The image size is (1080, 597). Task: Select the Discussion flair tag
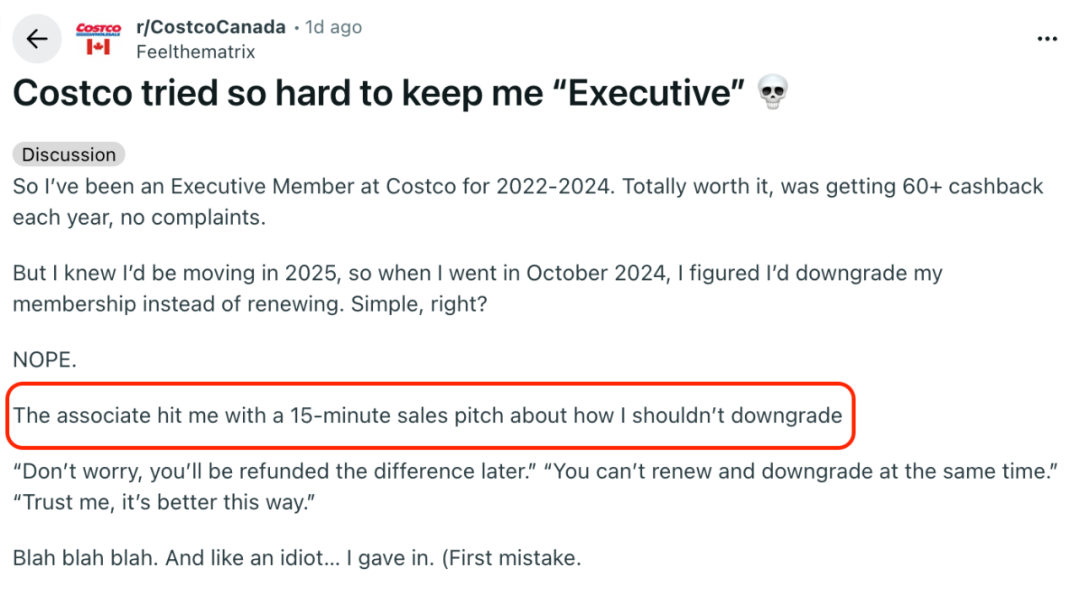[69, 154]
